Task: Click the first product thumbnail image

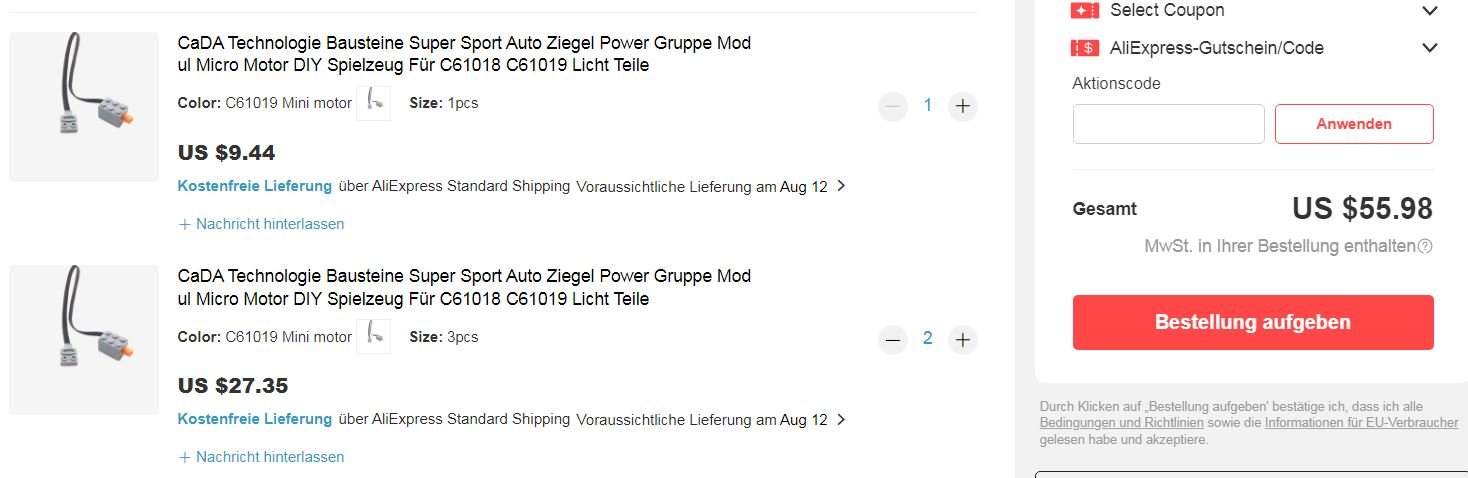Action: pyautogui.click(x=84, y=107)
